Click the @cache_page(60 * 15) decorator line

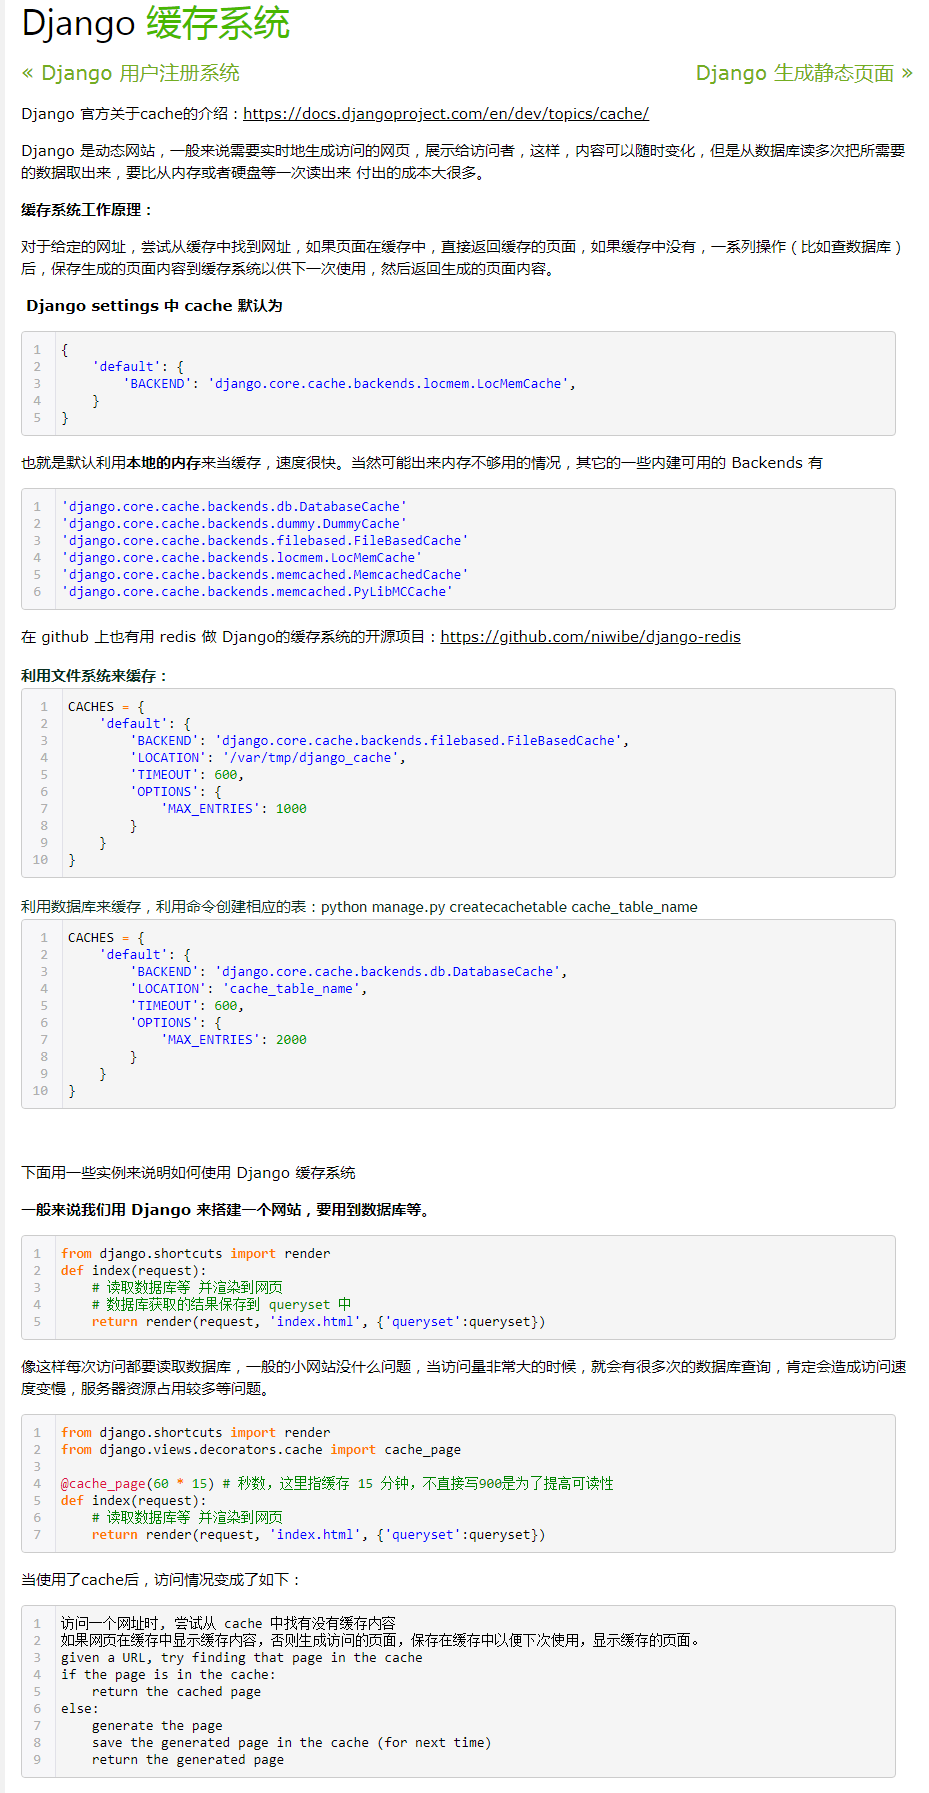137,1484
